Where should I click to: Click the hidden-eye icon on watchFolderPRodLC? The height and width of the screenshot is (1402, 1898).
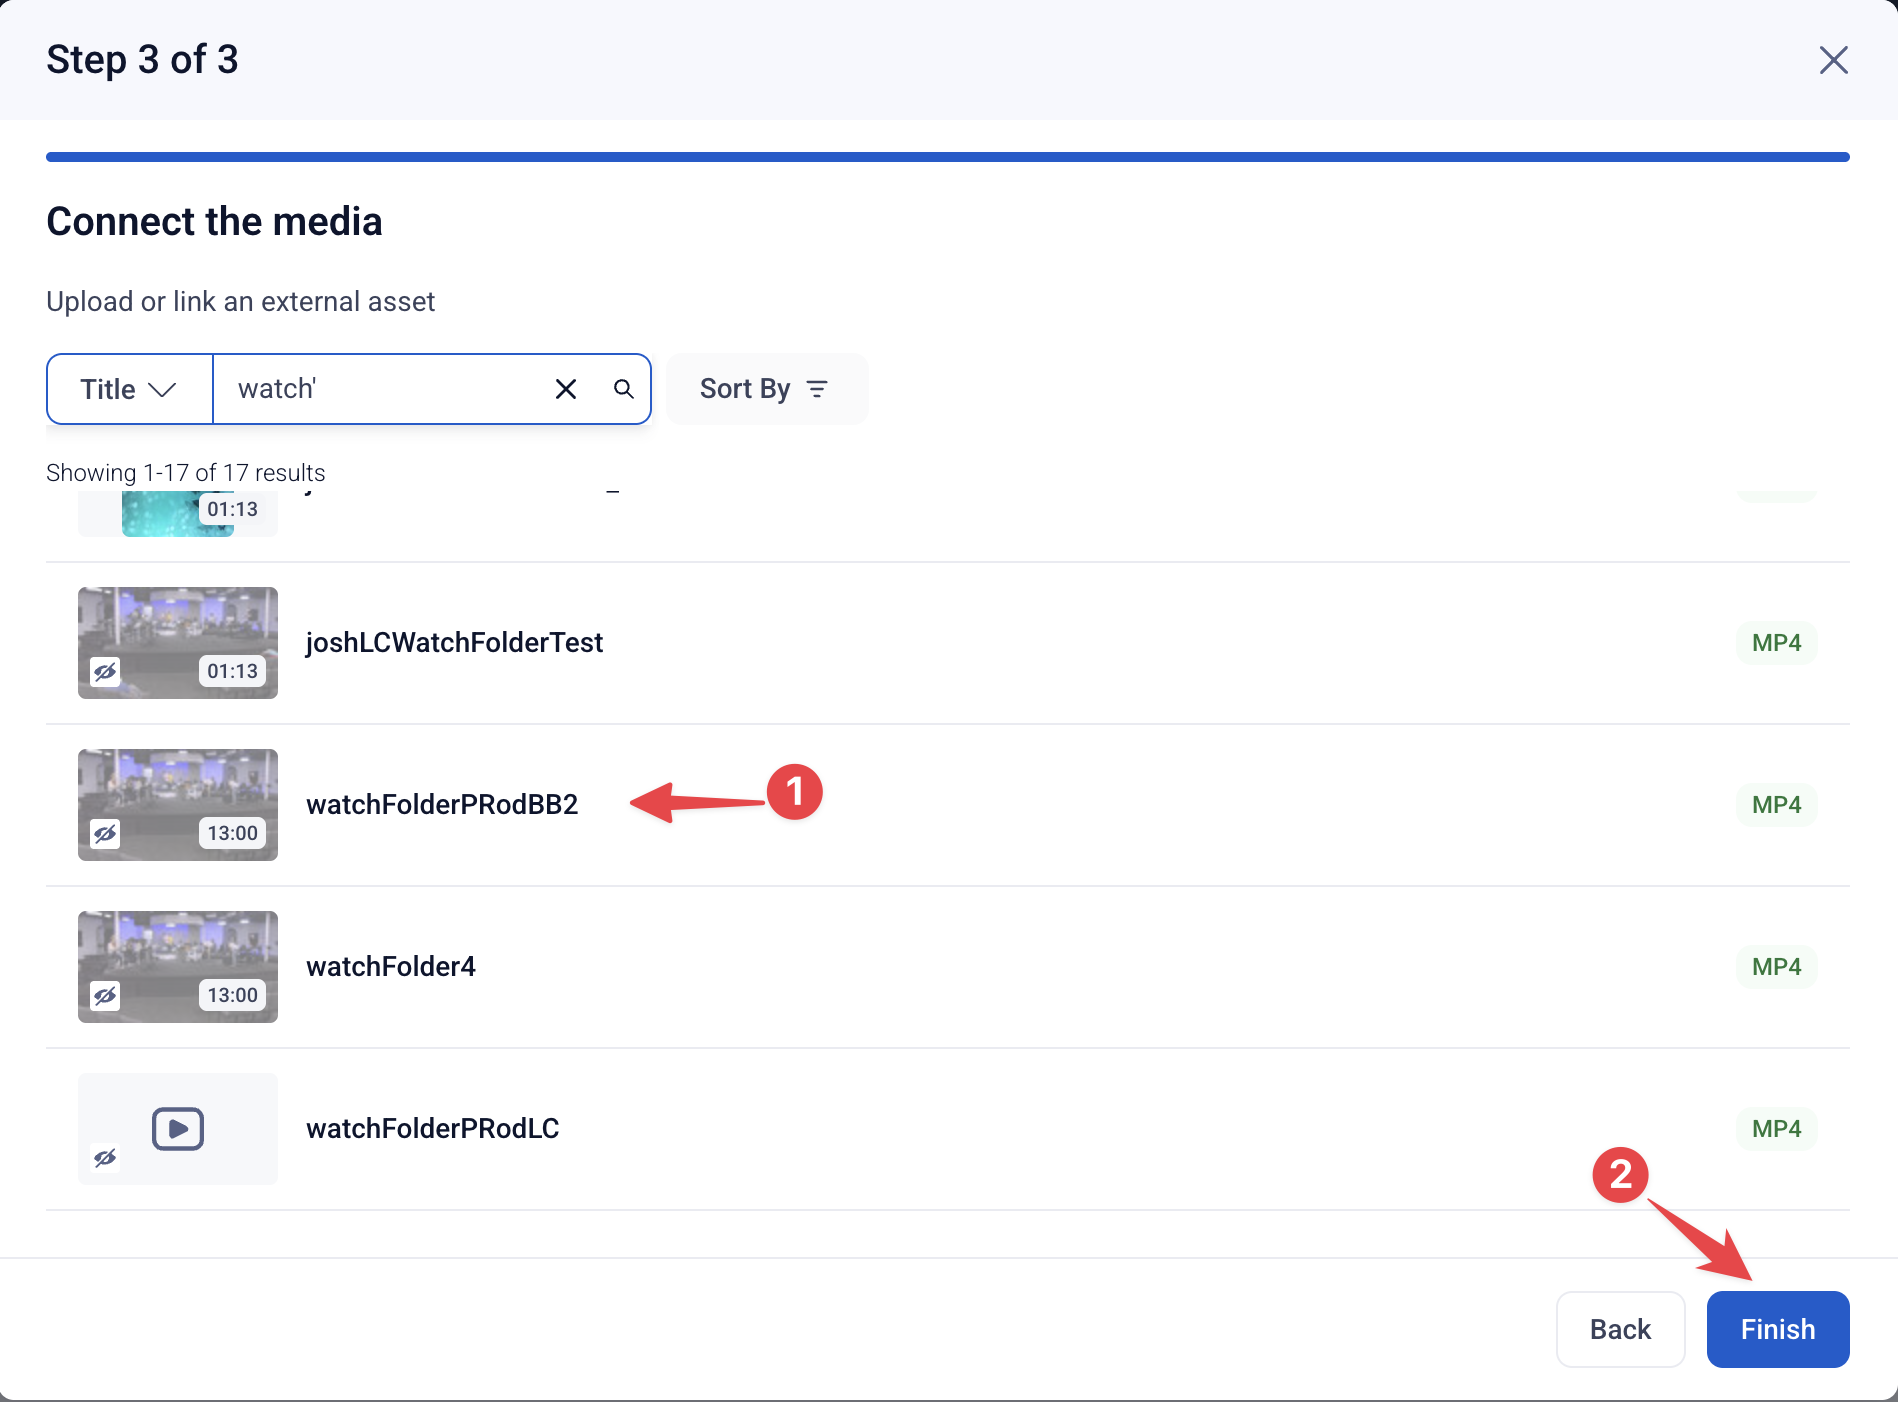point(105,1158)
